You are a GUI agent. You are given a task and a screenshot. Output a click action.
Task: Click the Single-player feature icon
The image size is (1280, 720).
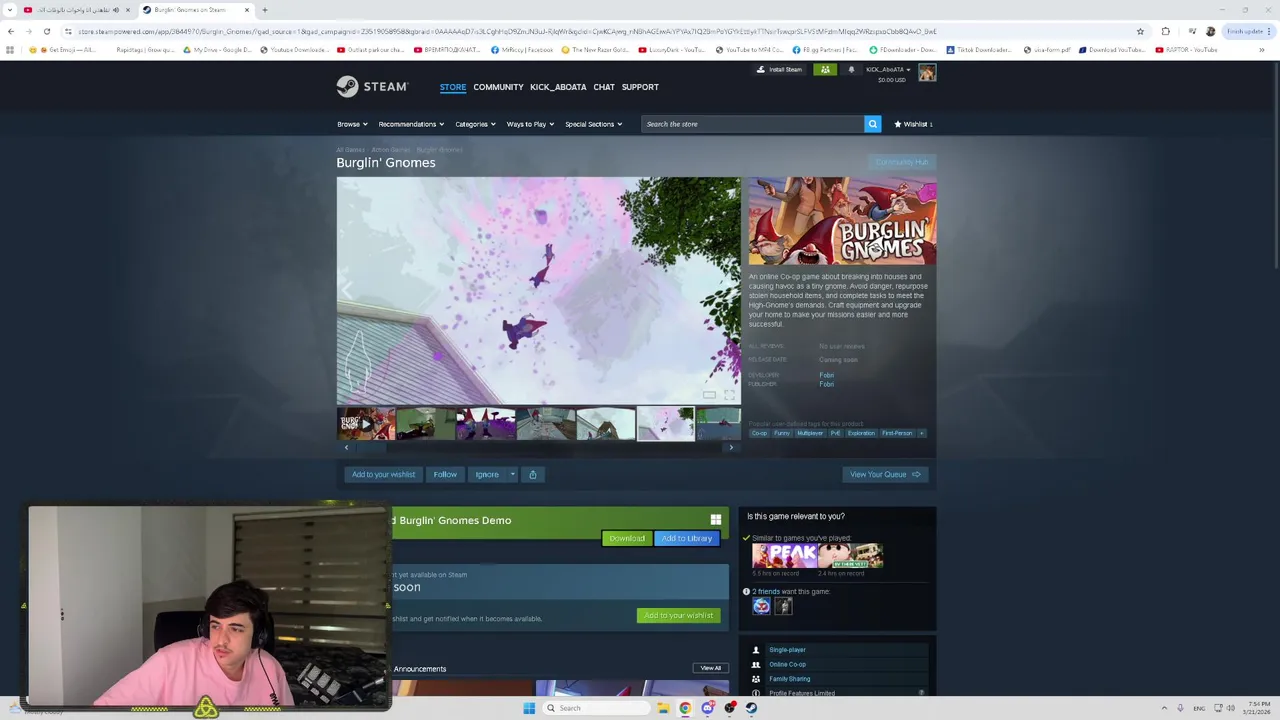pos(756,650)
